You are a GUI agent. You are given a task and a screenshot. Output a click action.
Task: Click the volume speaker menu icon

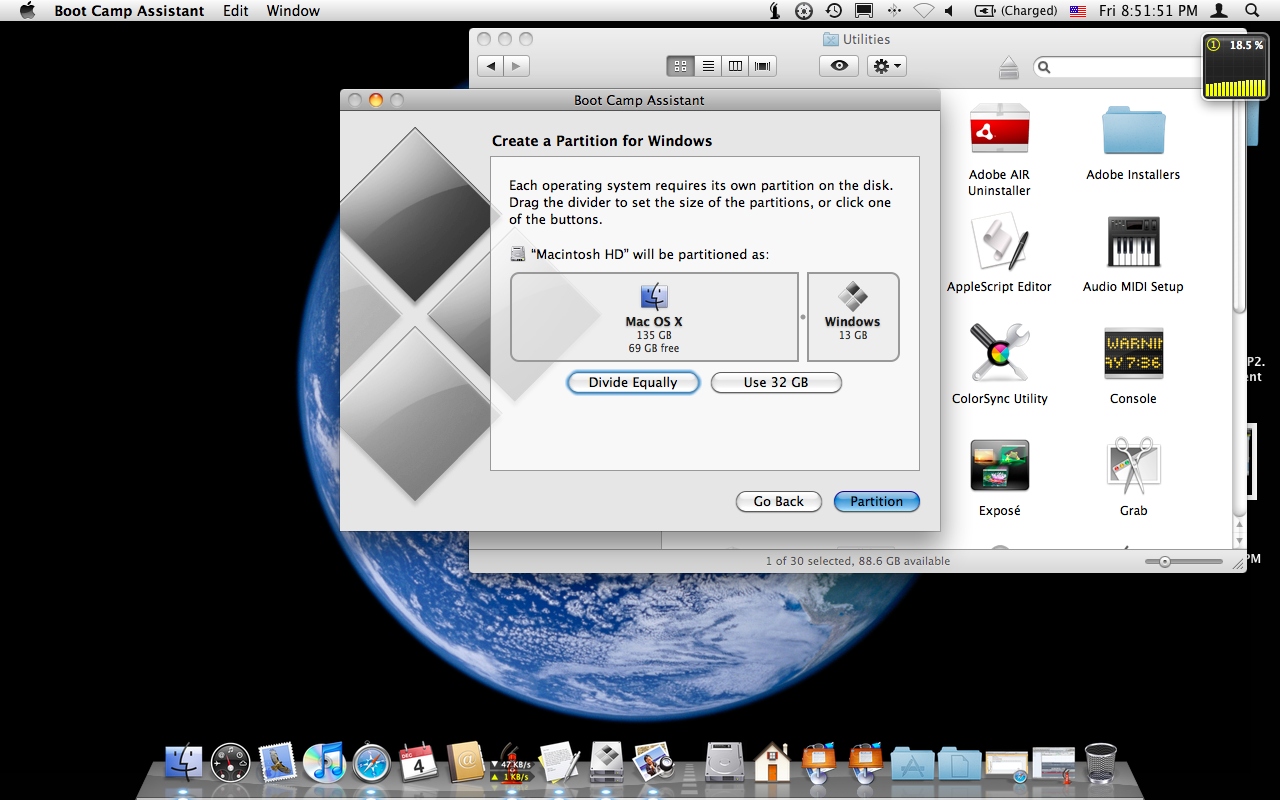point(948,11)
